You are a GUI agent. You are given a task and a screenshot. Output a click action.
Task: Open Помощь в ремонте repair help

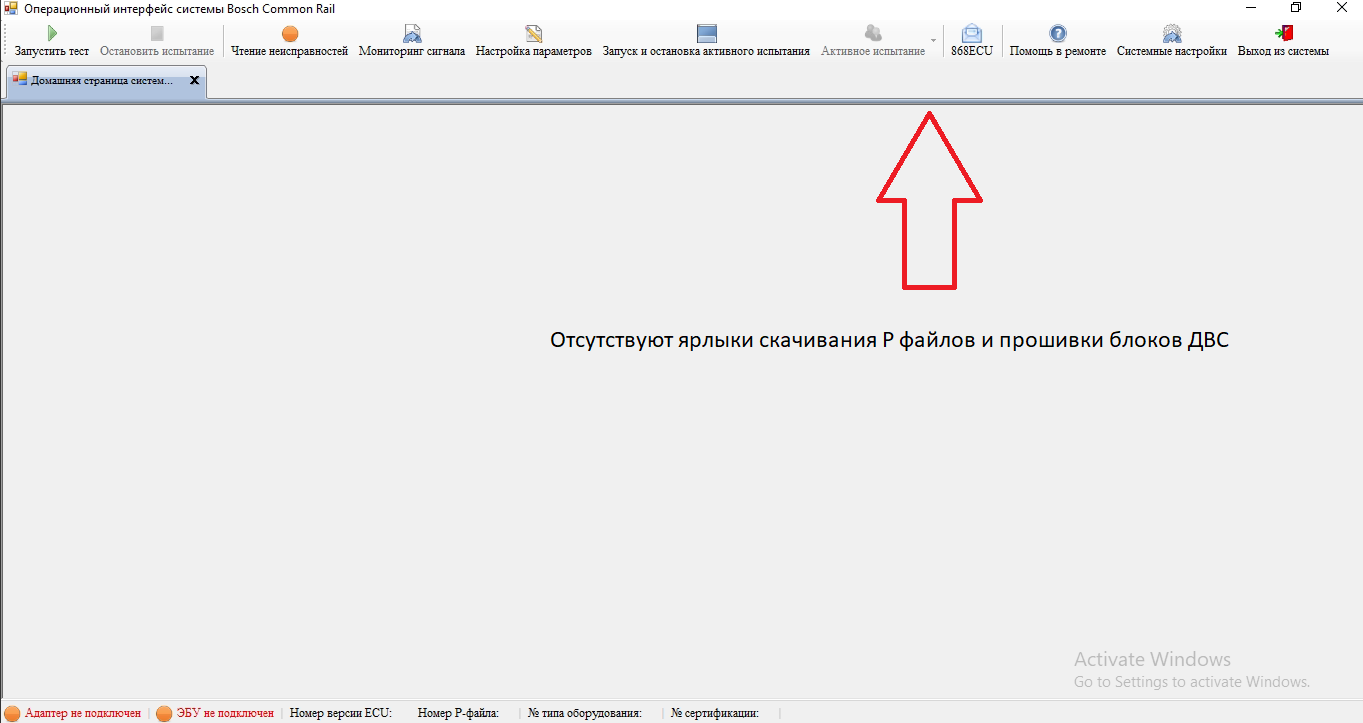pos(1058,41)
